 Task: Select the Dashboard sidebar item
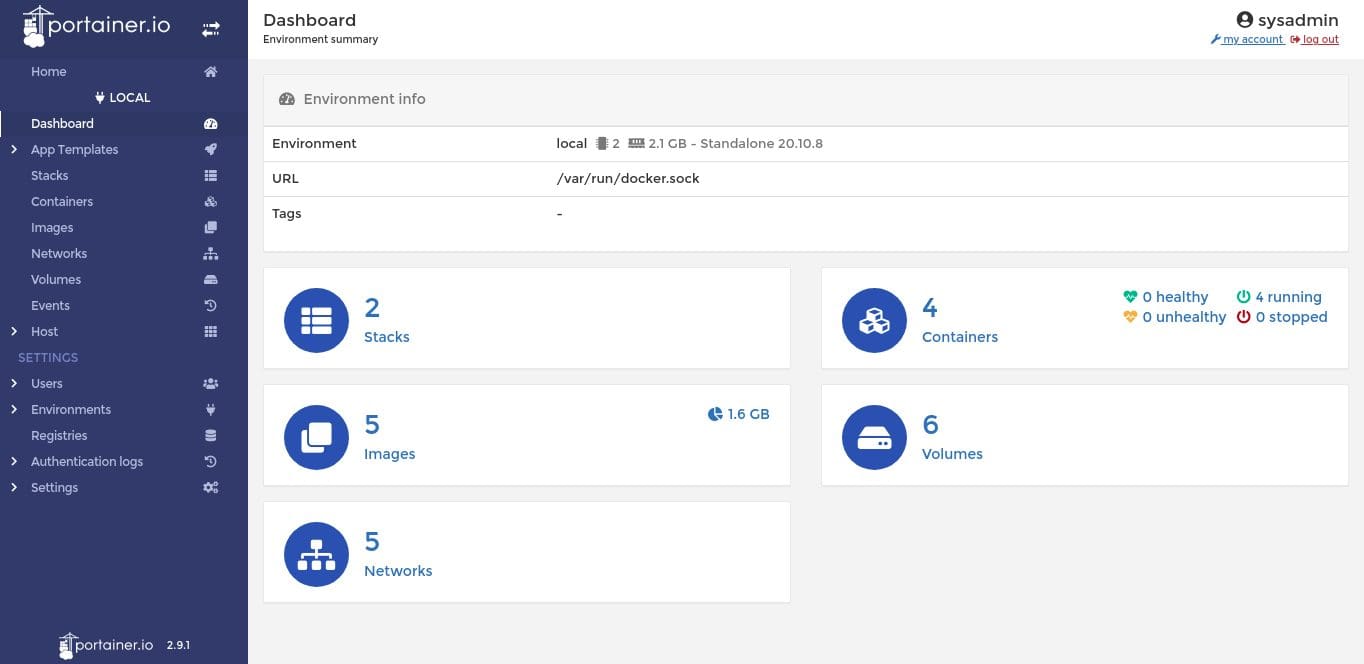point(62,124)
